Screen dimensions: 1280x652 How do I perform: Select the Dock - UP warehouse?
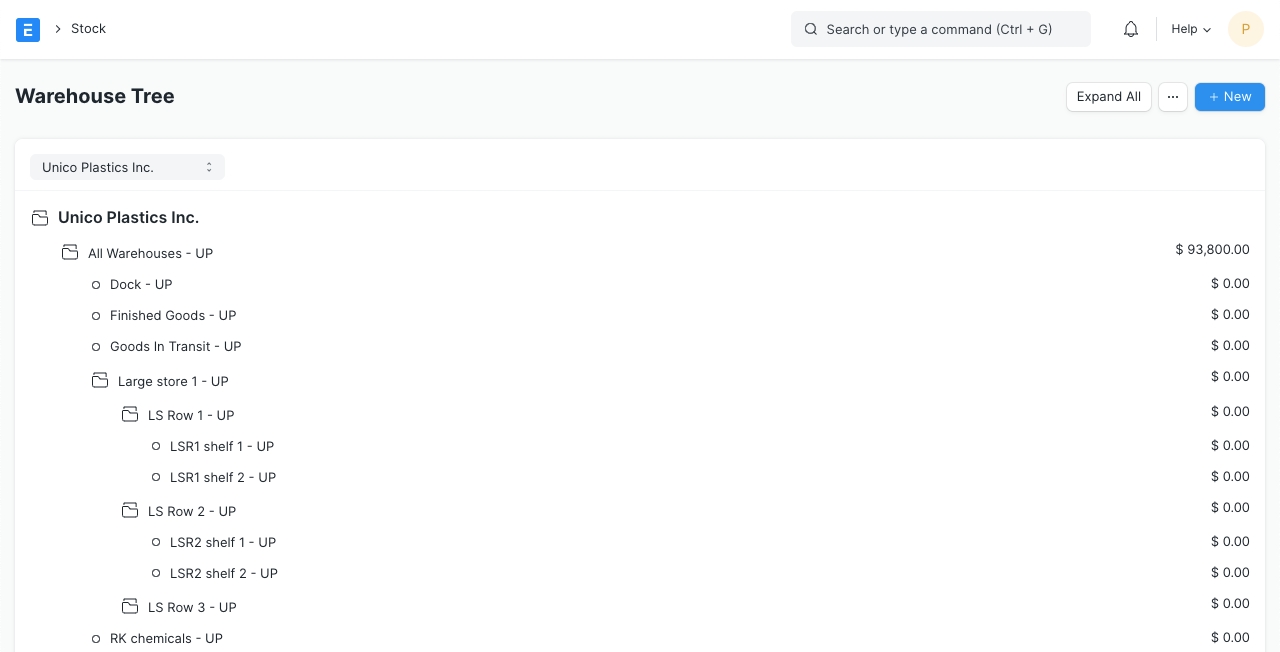pyautogui.click(x=141, y=285)
